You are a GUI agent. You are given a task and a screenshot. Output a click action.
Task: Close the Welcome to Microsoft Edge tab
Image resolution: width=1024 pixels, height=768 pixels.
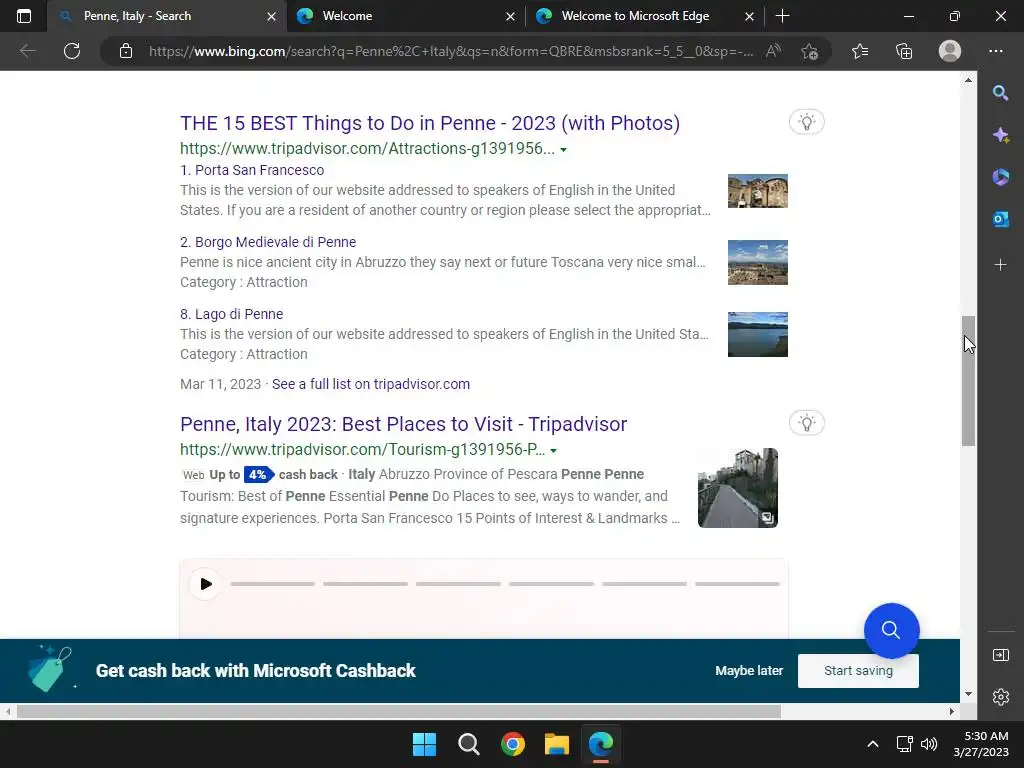pyautogui.click(x=750, y=16)
